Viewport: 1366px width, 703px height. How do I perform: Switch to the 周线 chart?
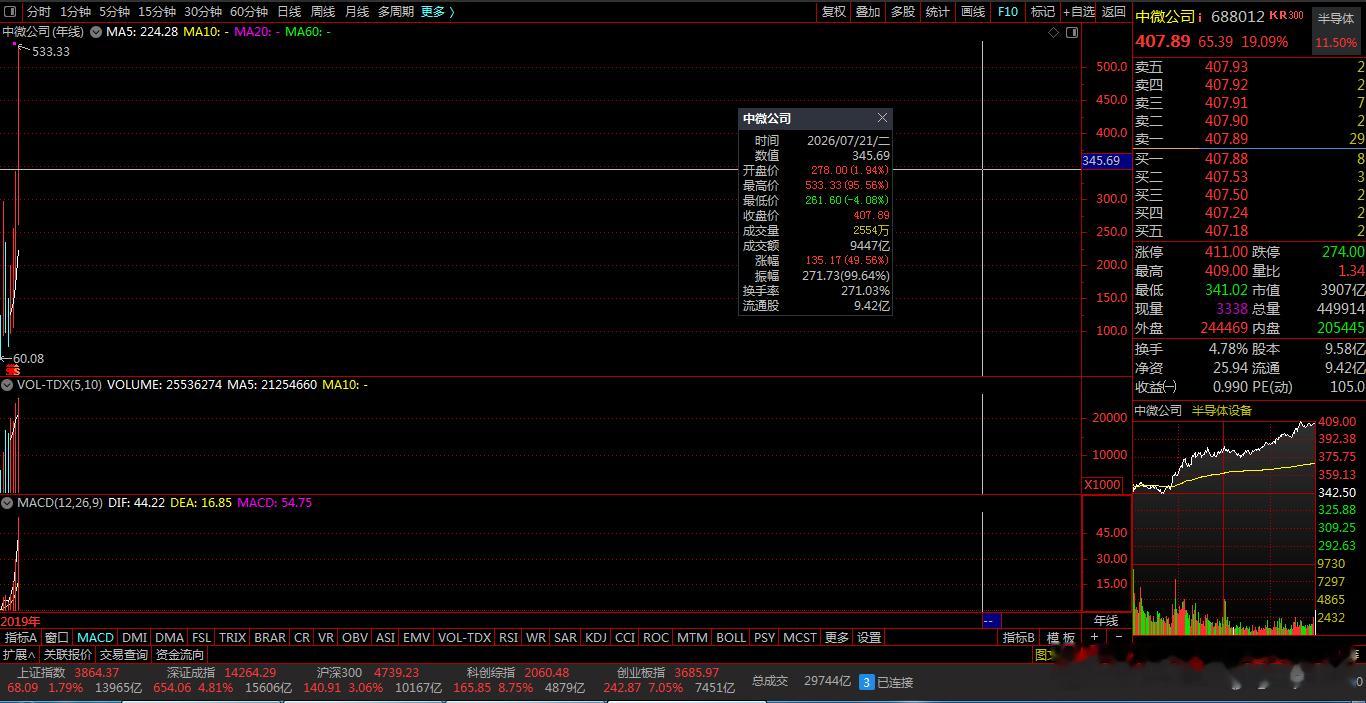(x=323, y=11)
